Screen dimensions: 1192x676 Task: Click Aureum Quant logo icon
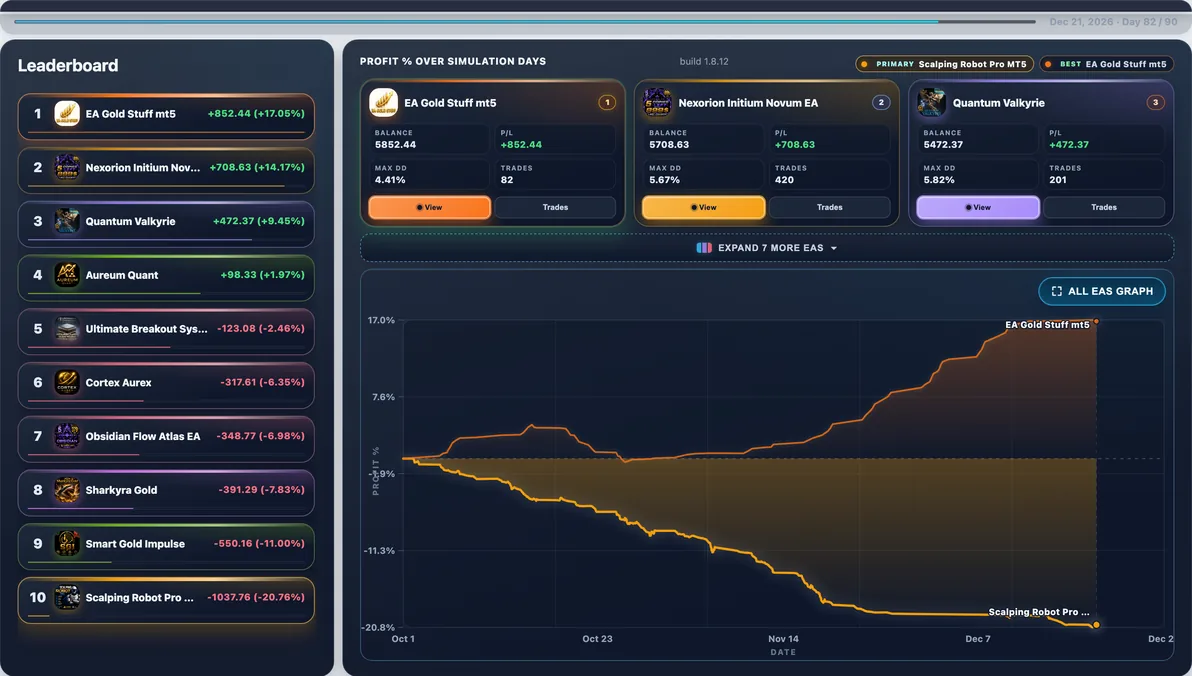(x=67, y=275)
